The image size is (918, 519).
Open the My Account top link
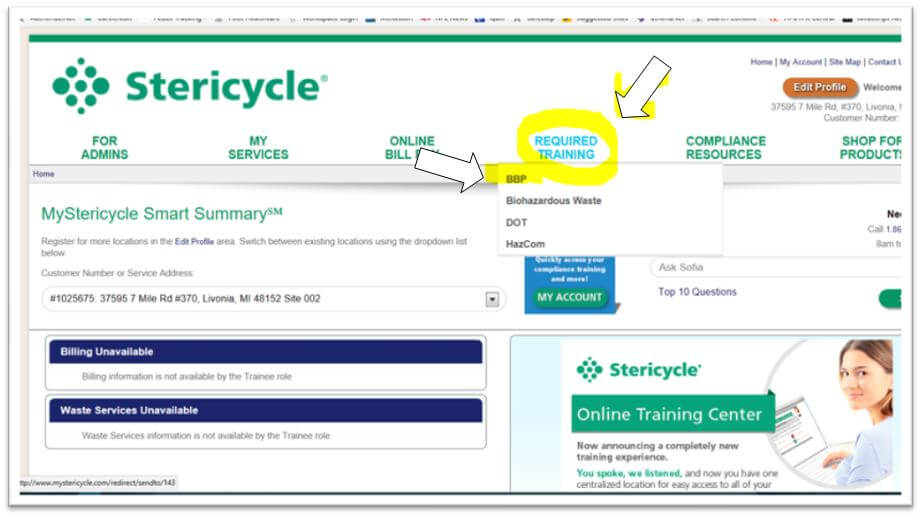(x=800, y=62)
